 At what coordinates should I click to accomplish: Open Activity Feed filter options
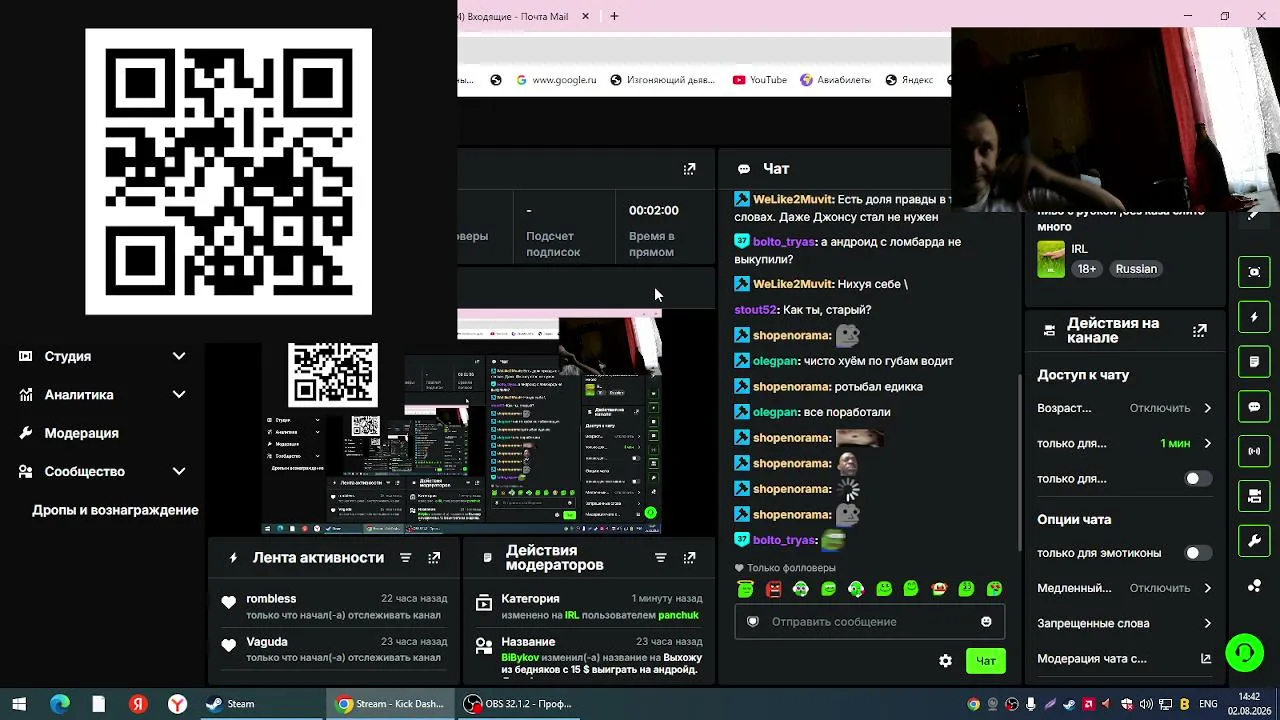(x=405, y=558)
